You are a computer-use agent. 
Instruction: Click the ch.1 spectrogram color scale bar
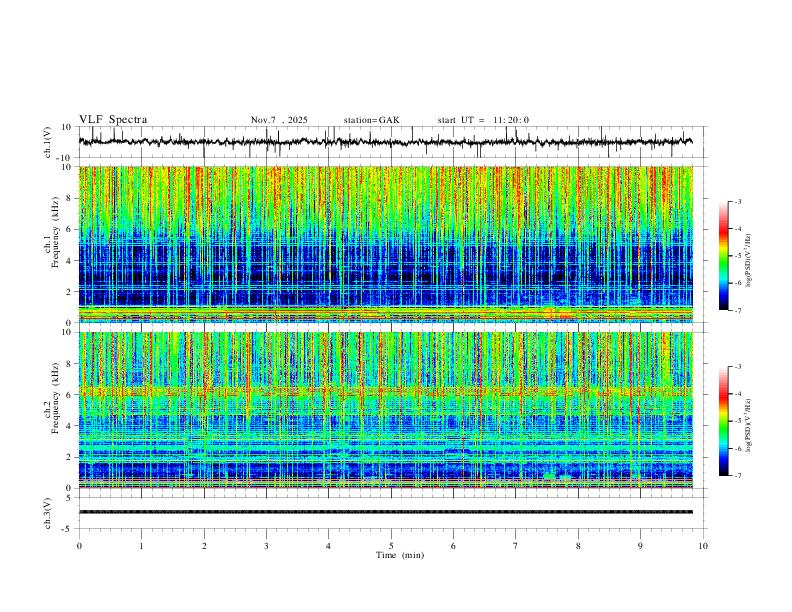coord(724,256)
